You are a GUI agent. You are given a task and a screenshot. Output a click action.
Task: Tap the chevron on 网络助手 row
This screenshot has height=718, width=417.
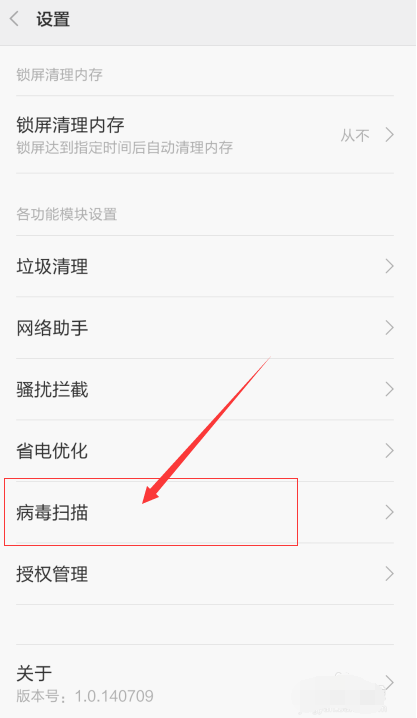point(389,328)
